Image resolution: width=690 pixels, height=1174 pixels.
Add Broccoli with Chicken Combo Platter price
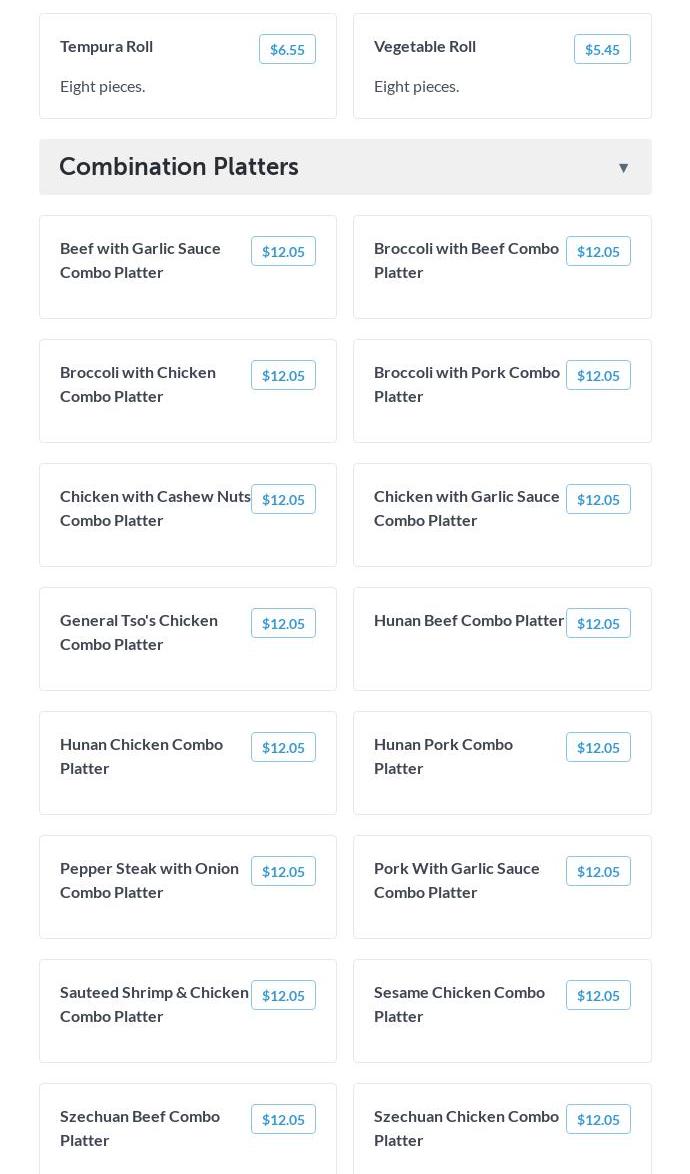283,375
